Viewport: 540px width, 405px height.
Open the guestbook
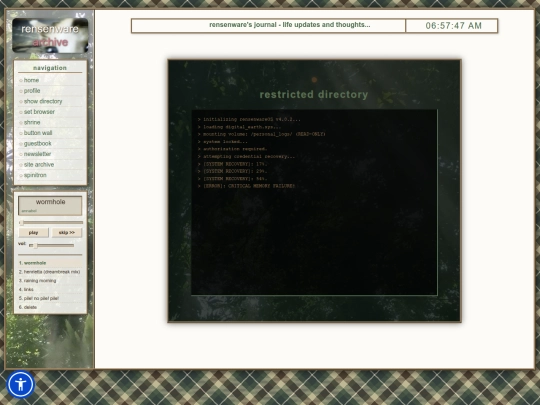pos(37,143)
